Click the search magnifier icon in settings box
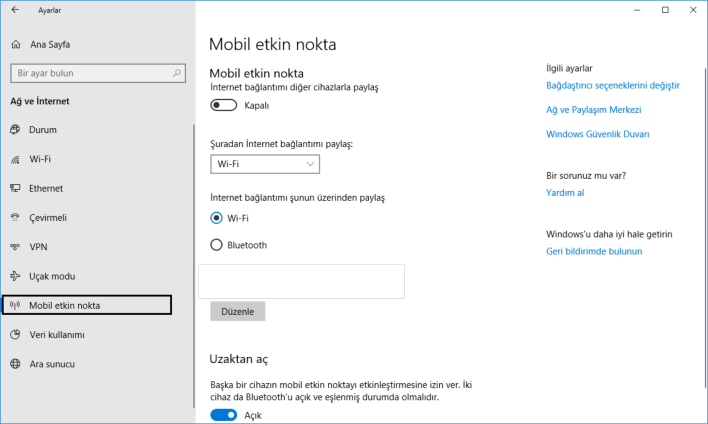Viewport: 708px width, 424px height. [x=177, y=73]
